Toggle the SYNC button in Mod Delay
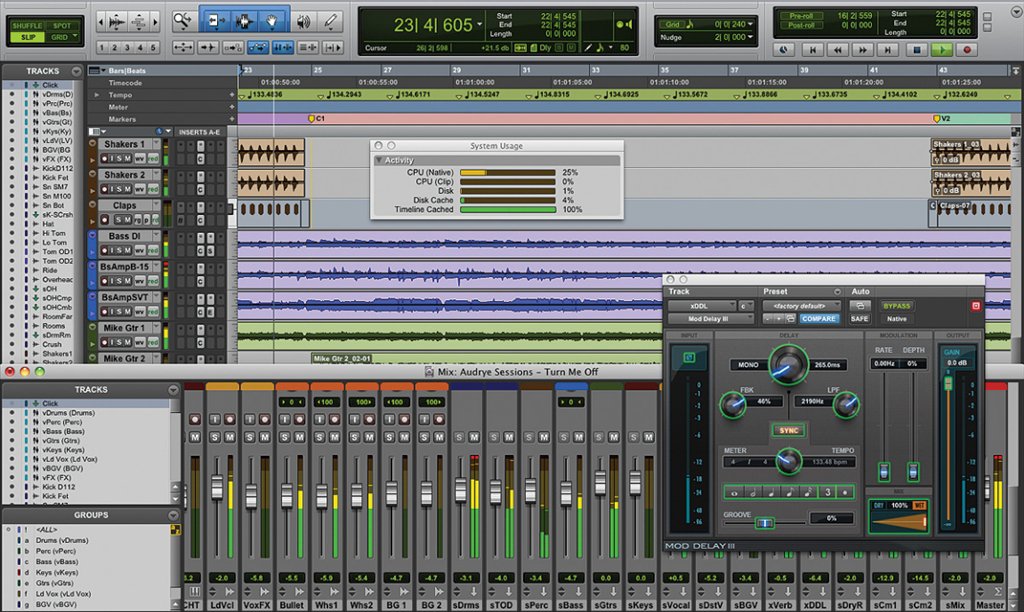 pos(788,429)
